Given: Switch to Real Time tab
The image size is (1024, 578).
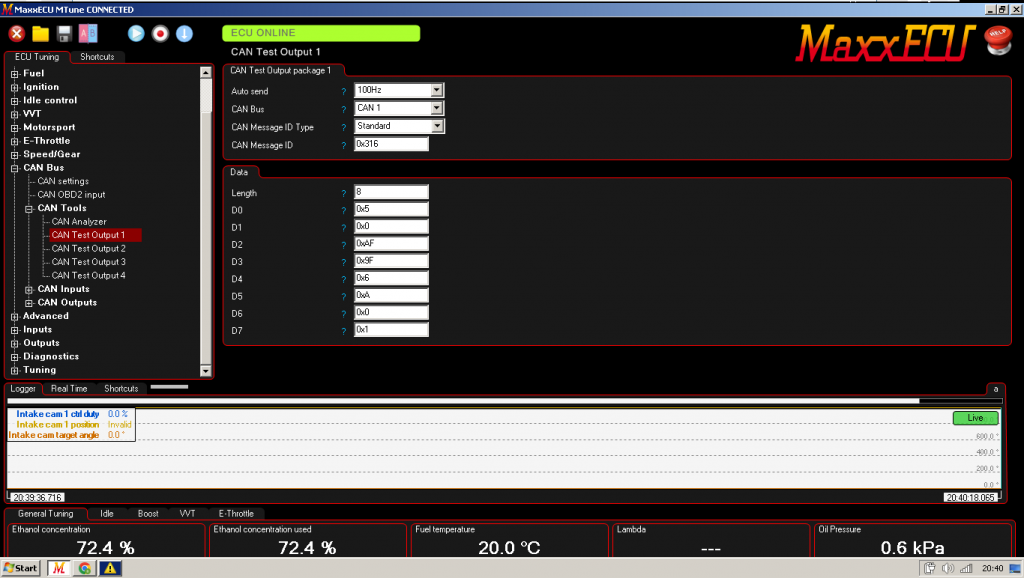Looking at the screenshot, I should pos(69,389).
